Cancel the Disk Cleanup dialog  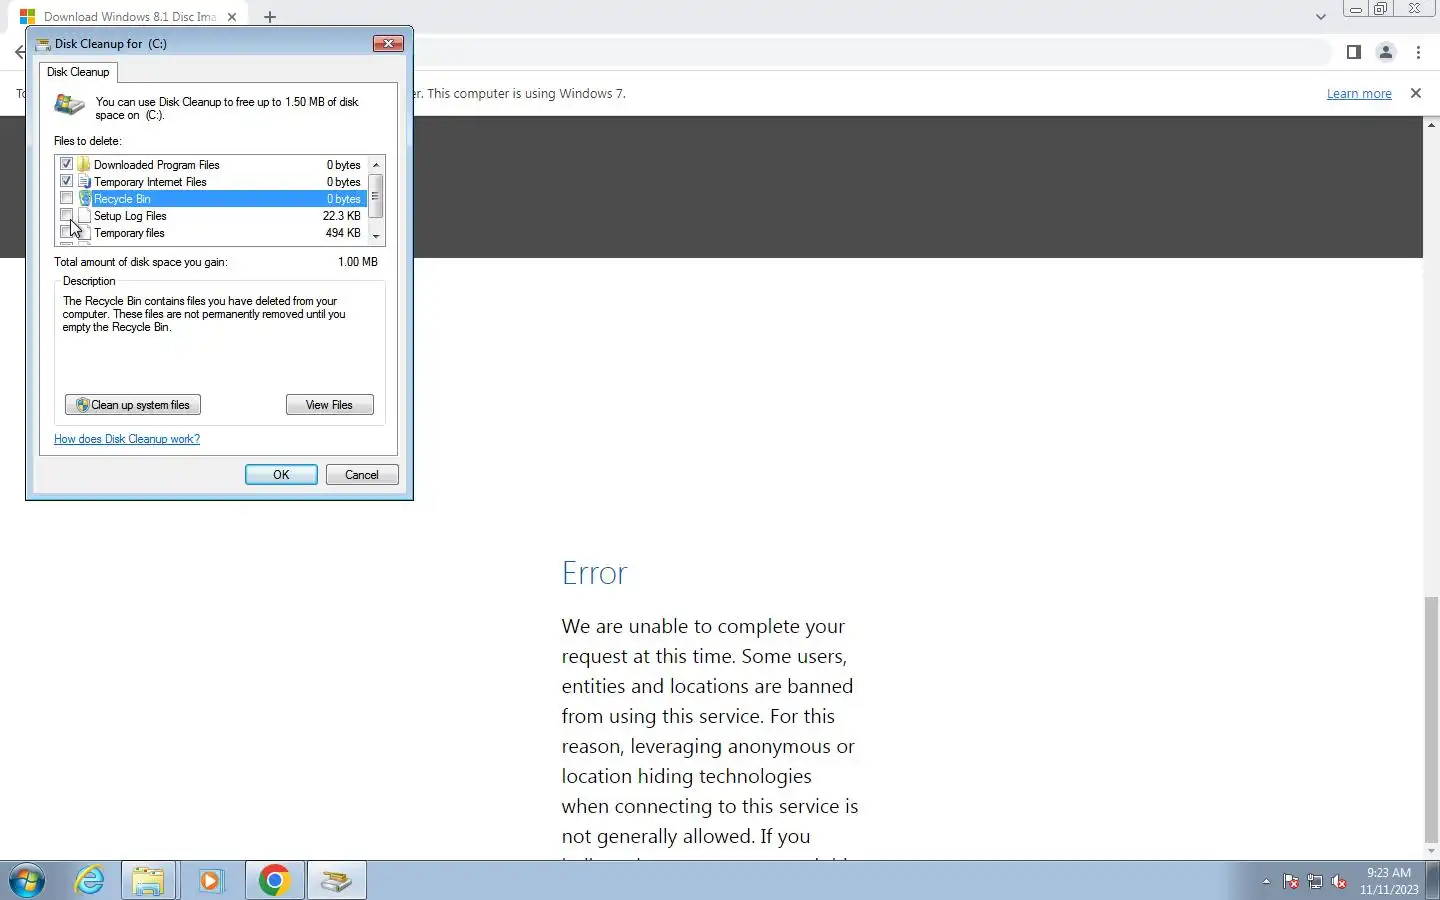coord(362,475)
